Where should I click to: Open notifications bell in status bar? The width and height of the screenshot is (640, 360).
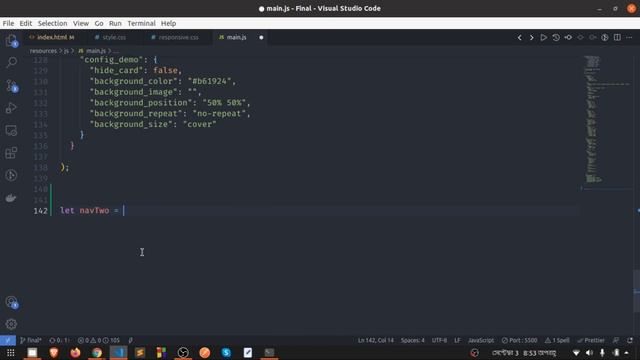[630, 340]
